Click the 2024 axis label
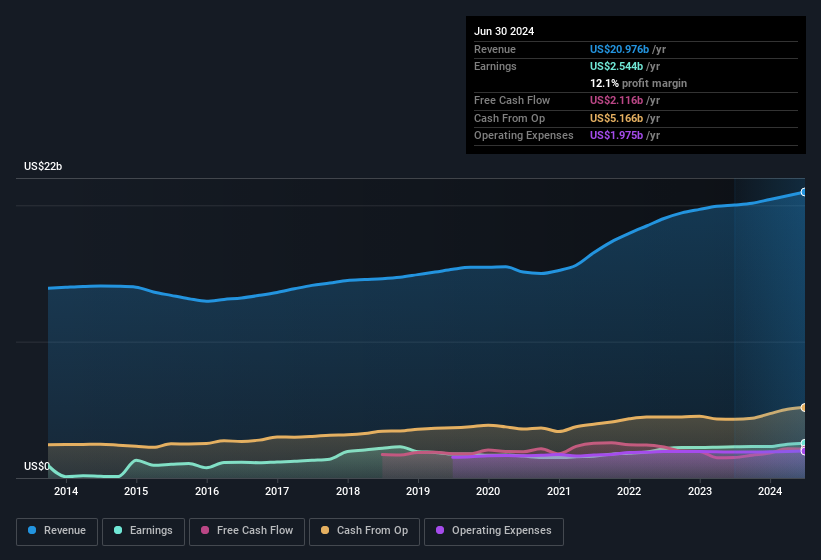 770,491
